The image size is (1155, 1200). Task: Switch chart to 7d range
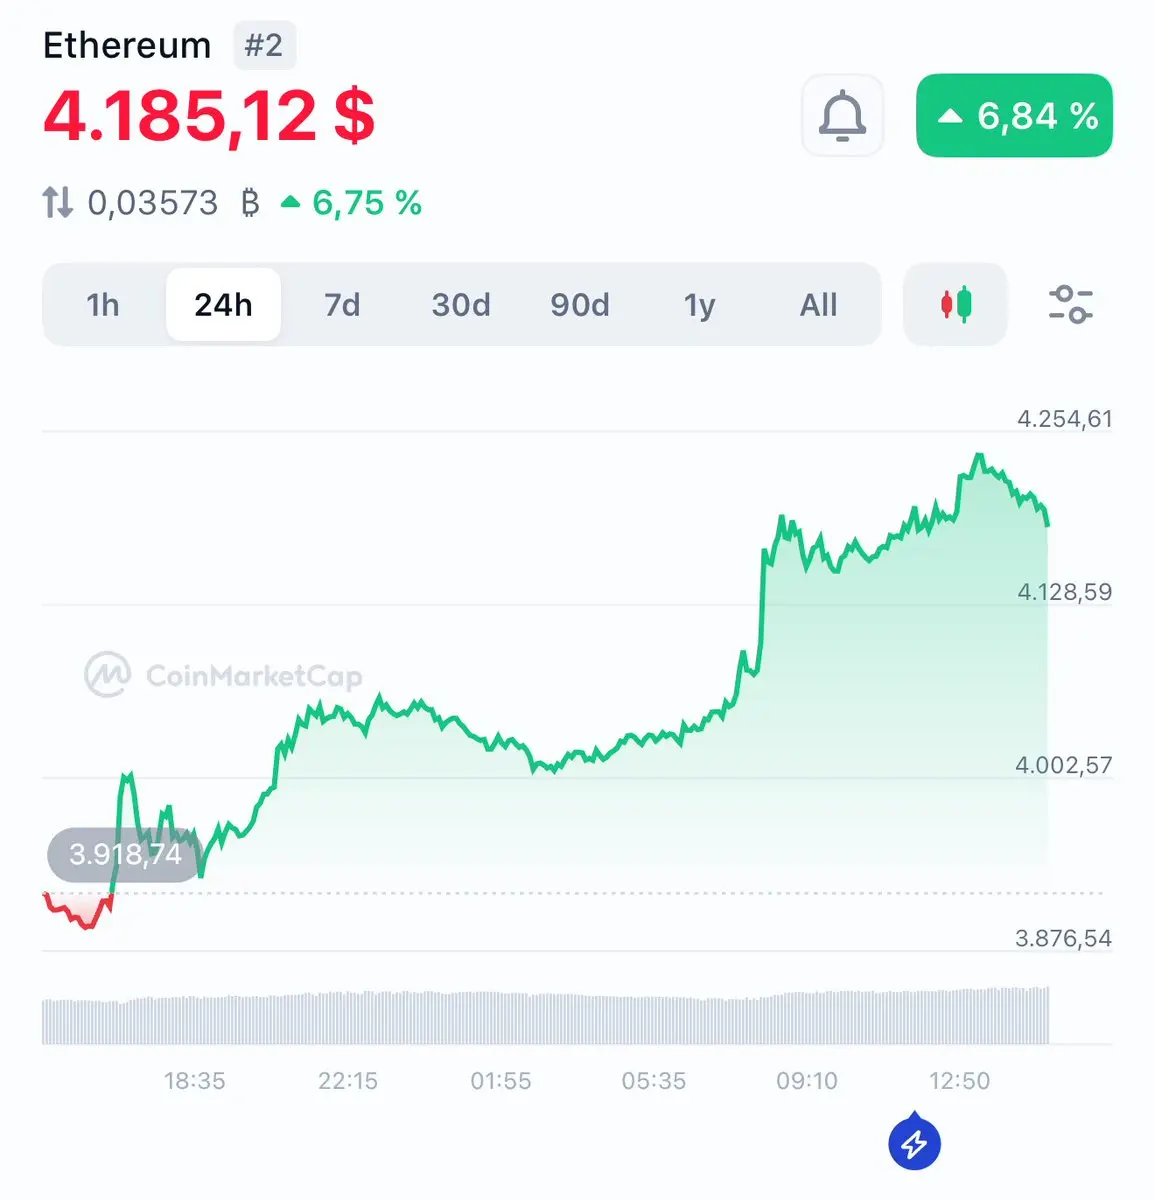click(342, 305)
